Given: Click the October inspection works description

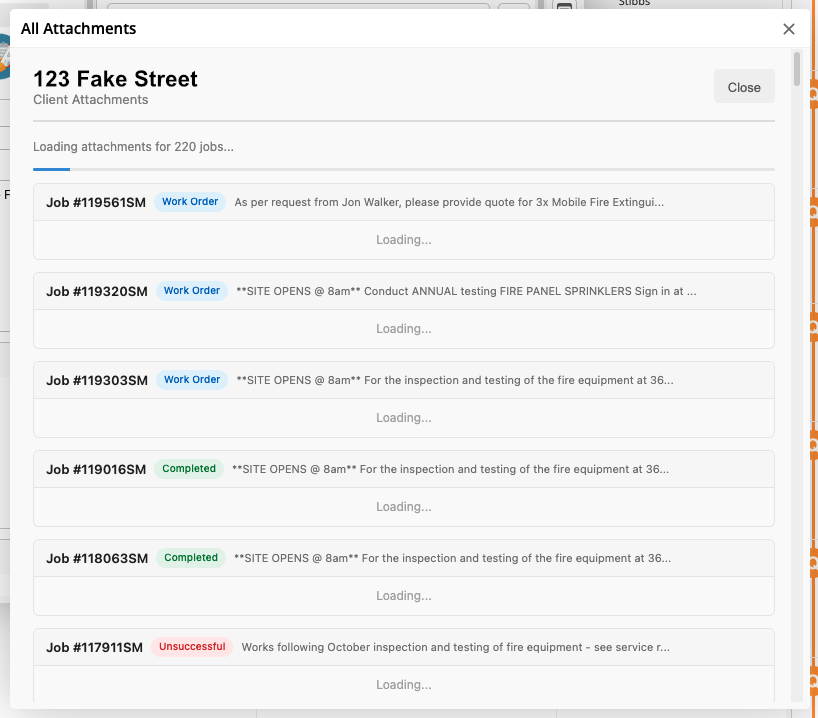Looking at the screenshot, I should pyautogui.click(x=455, y=647).
